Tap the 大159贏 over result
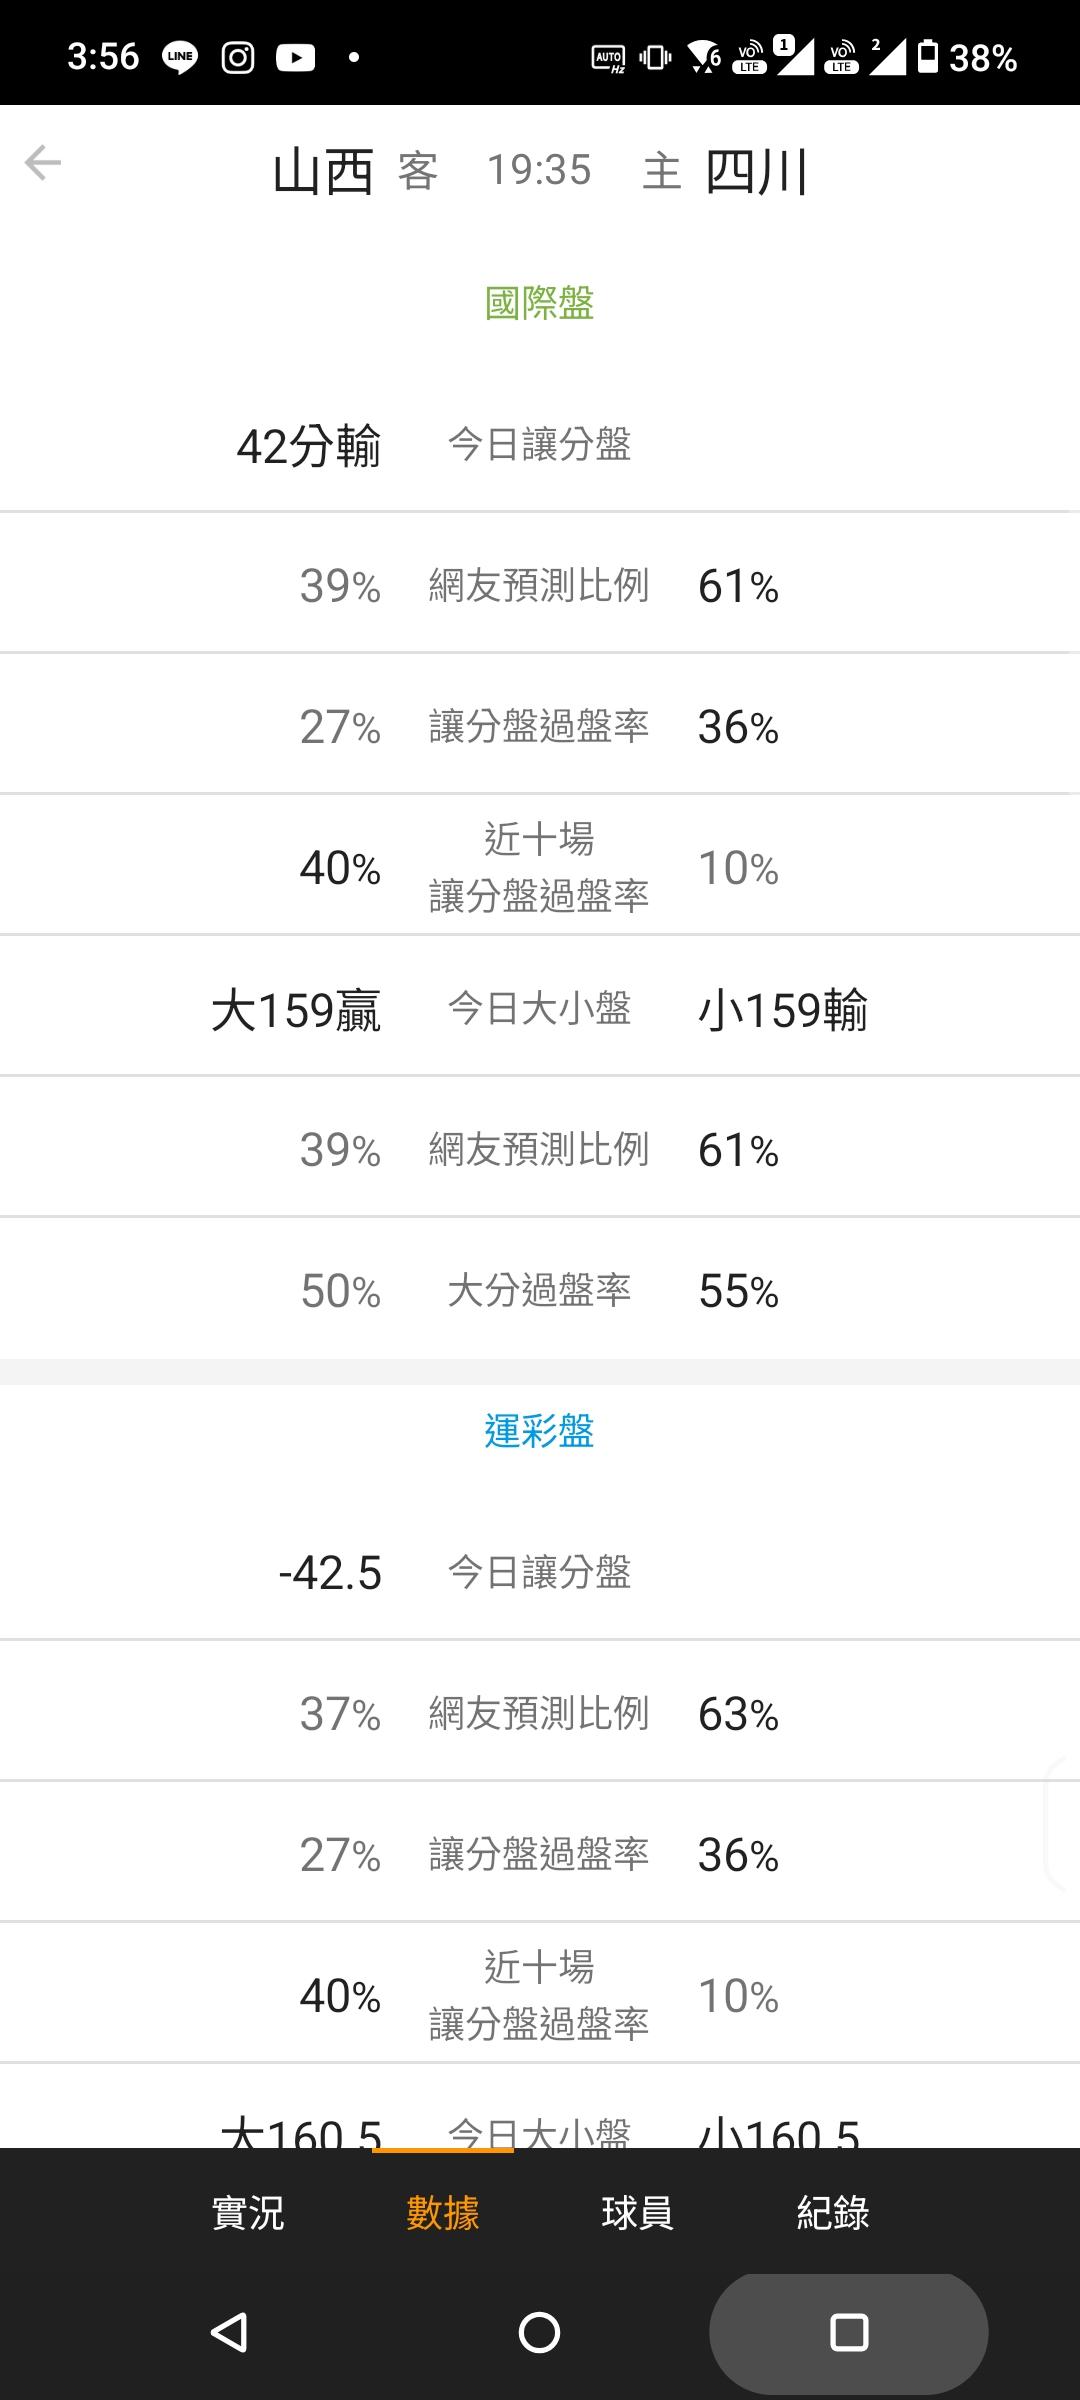The width and height of the screenshot is (1080, 2400). pyautogui.click(x=296, y=1009)
